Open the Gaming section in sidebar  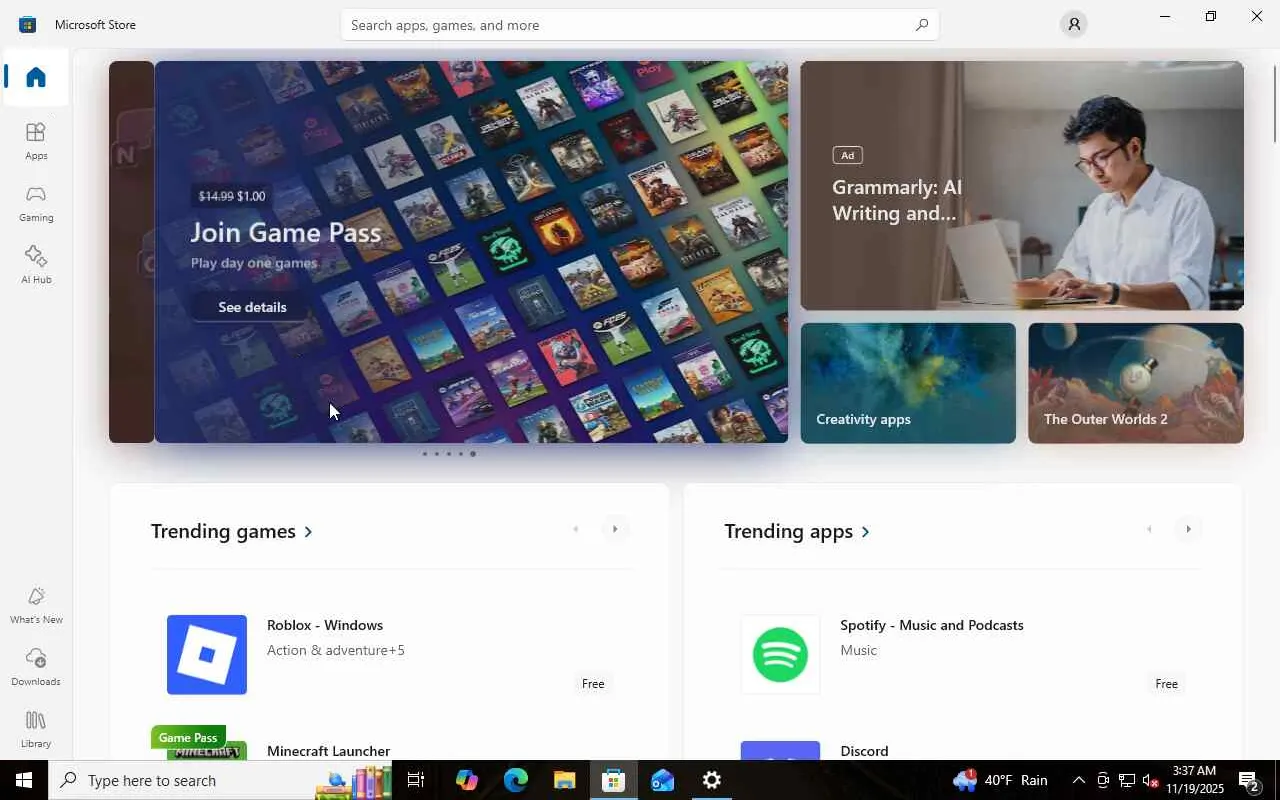pyautogui.click(x=36, y=203)
